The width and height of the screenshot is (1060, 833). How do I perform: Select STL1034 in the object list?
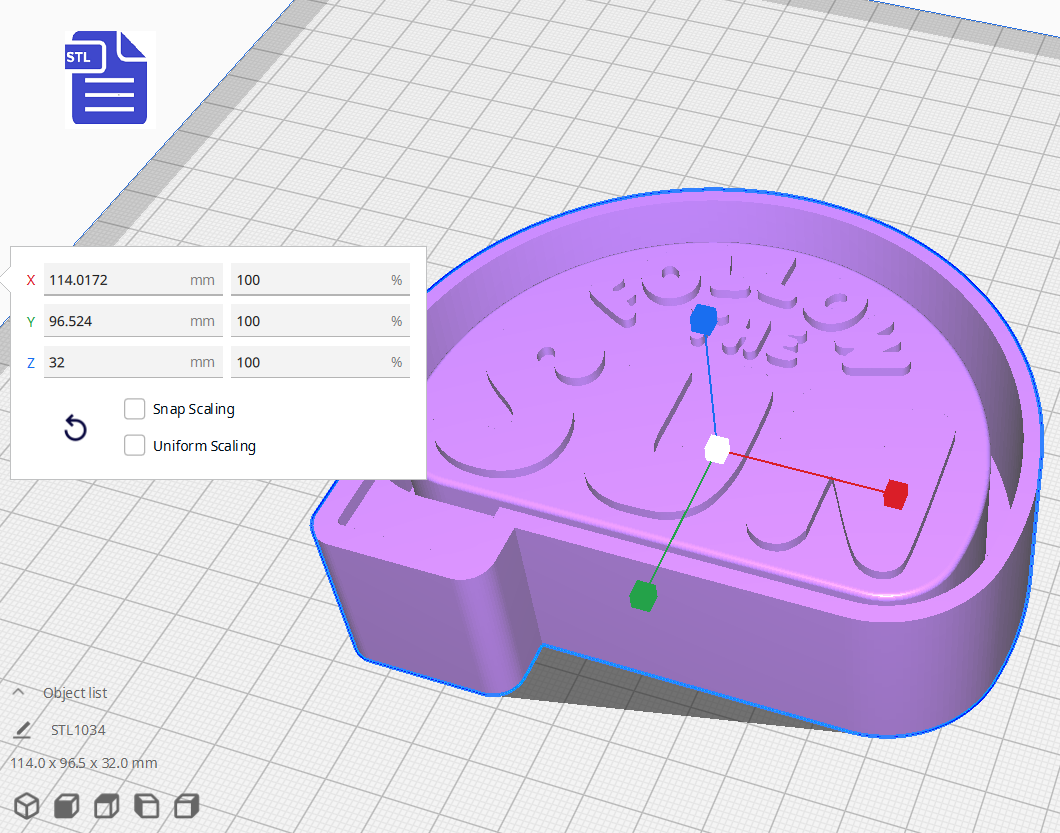coord(77,730)
